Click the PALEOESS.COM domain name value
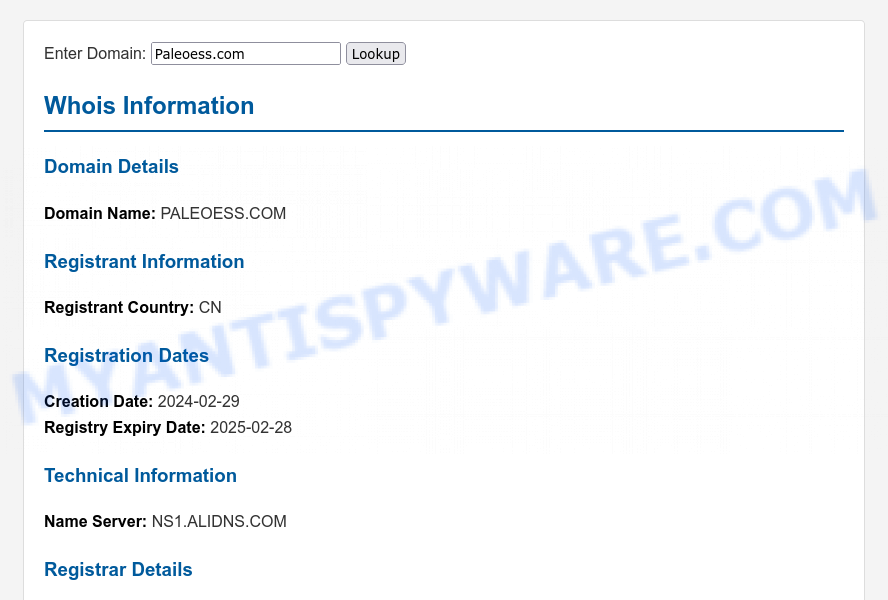Image resolution: width=888 pixels, height=600 pixels. coord(223,214)
